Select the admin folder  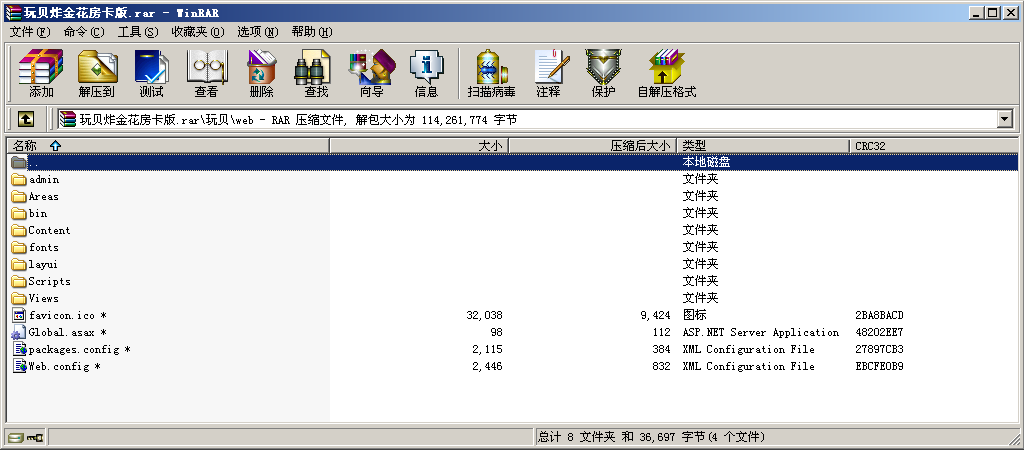[x=43, y=180]
